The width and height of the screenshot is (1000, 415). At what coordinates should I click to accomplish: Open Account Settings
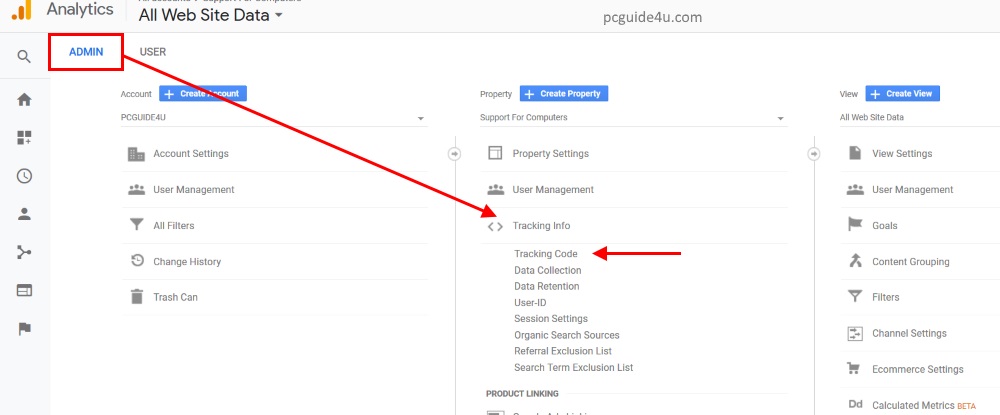coord(190,154)
